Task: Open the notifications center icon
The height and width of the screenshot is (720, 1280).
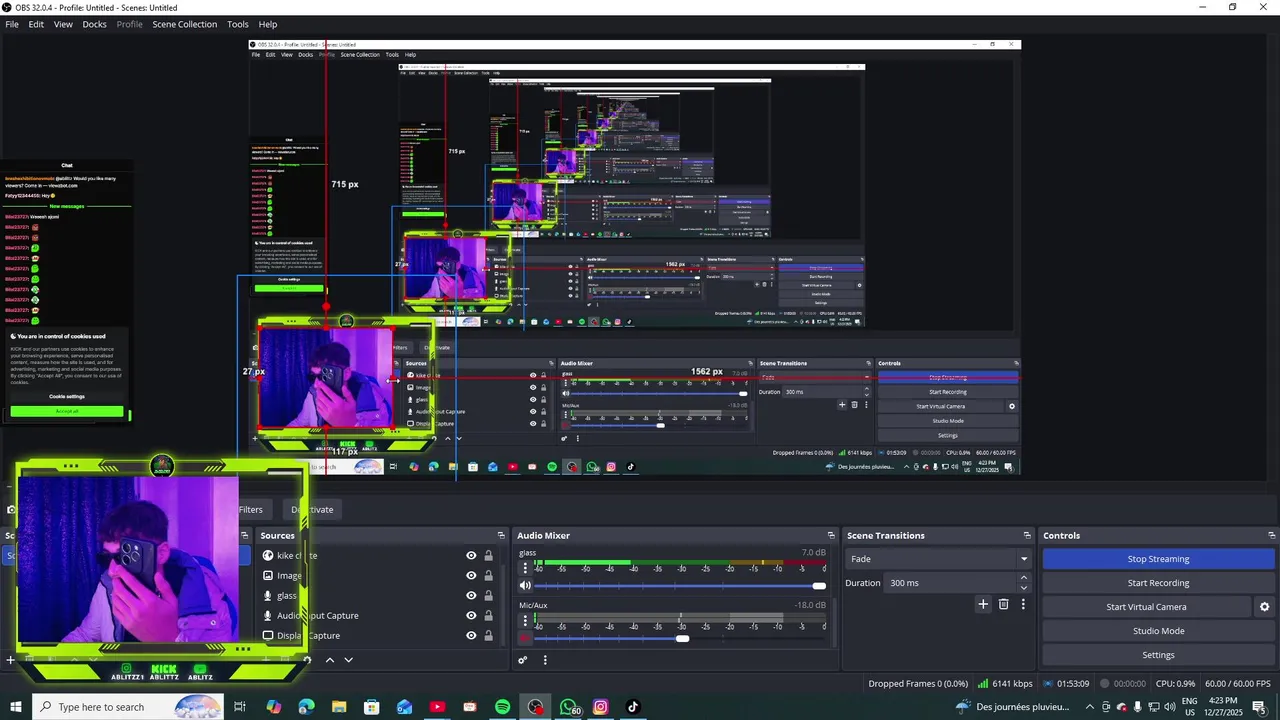Action: tap(1258, 707)
